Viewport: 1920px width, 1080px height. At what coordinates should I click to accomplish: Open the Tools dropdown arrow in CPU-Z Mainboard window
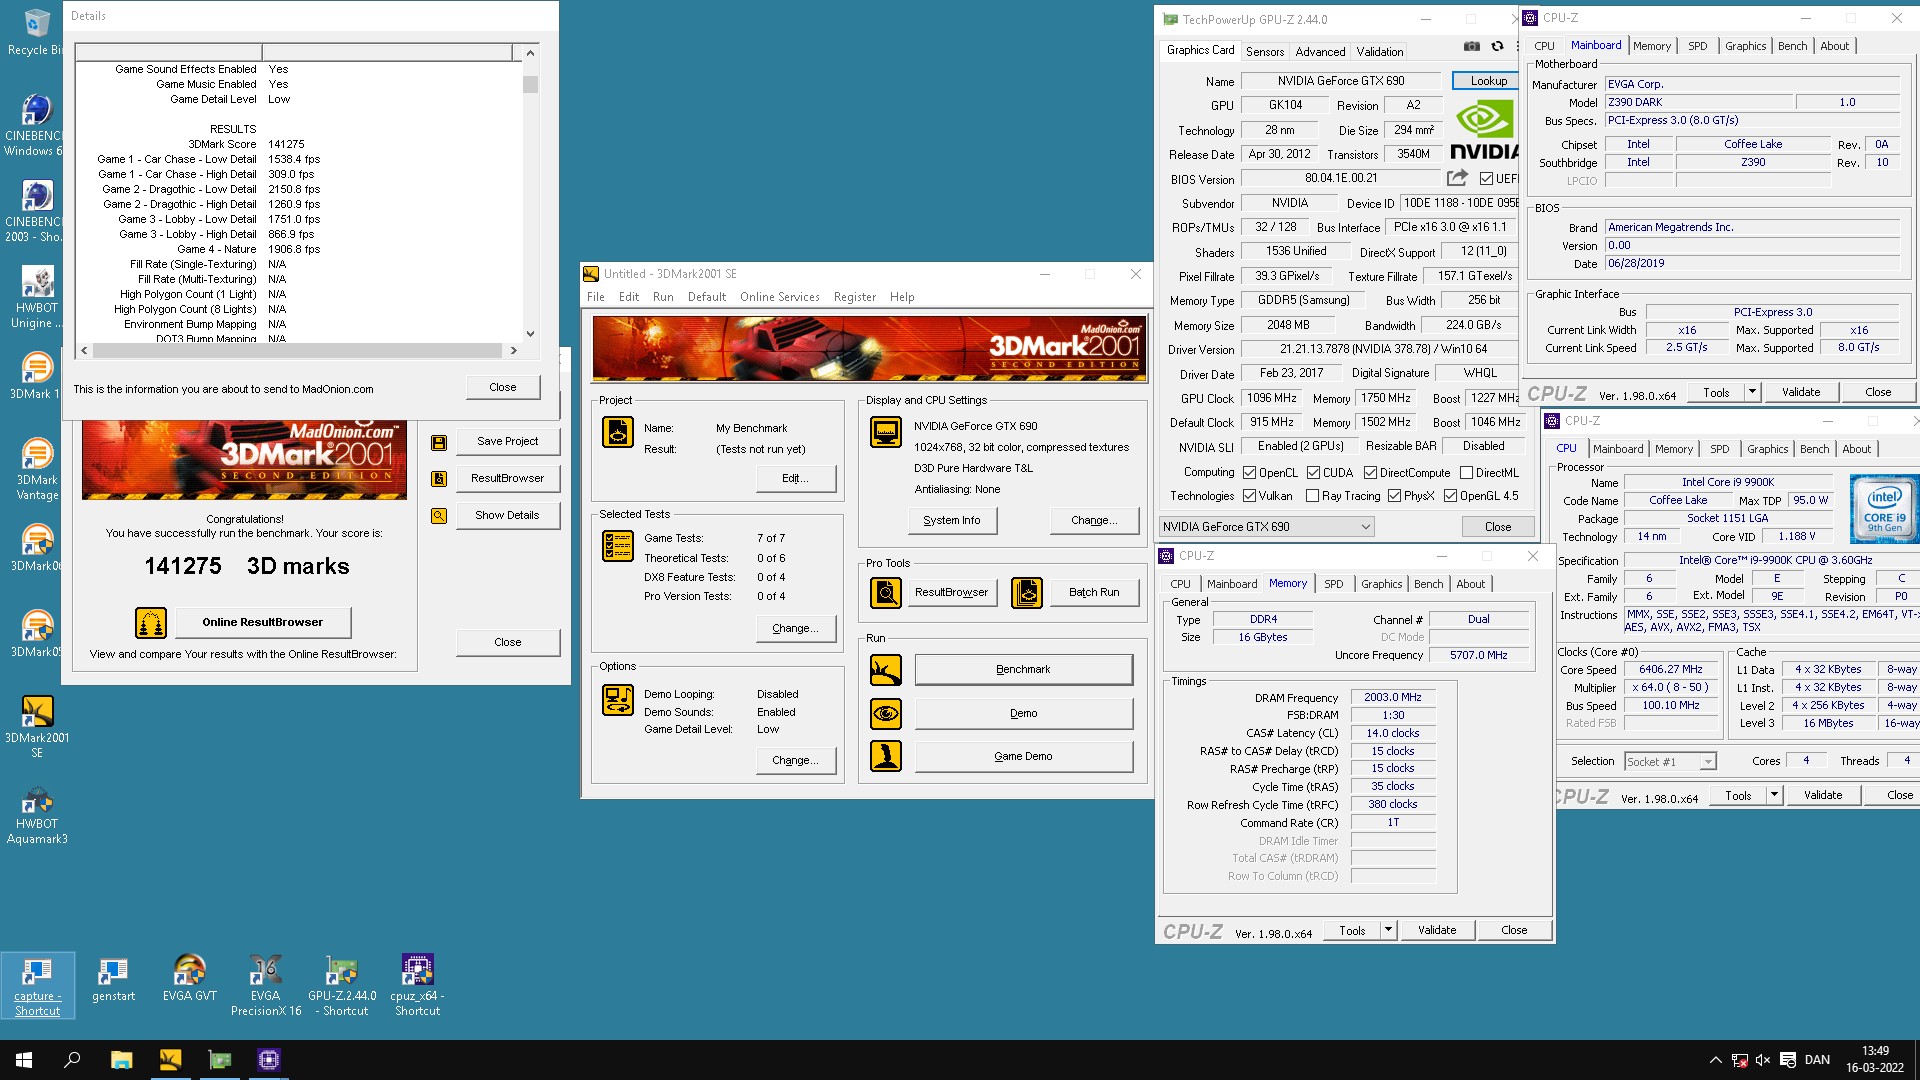click(1752, 392)
